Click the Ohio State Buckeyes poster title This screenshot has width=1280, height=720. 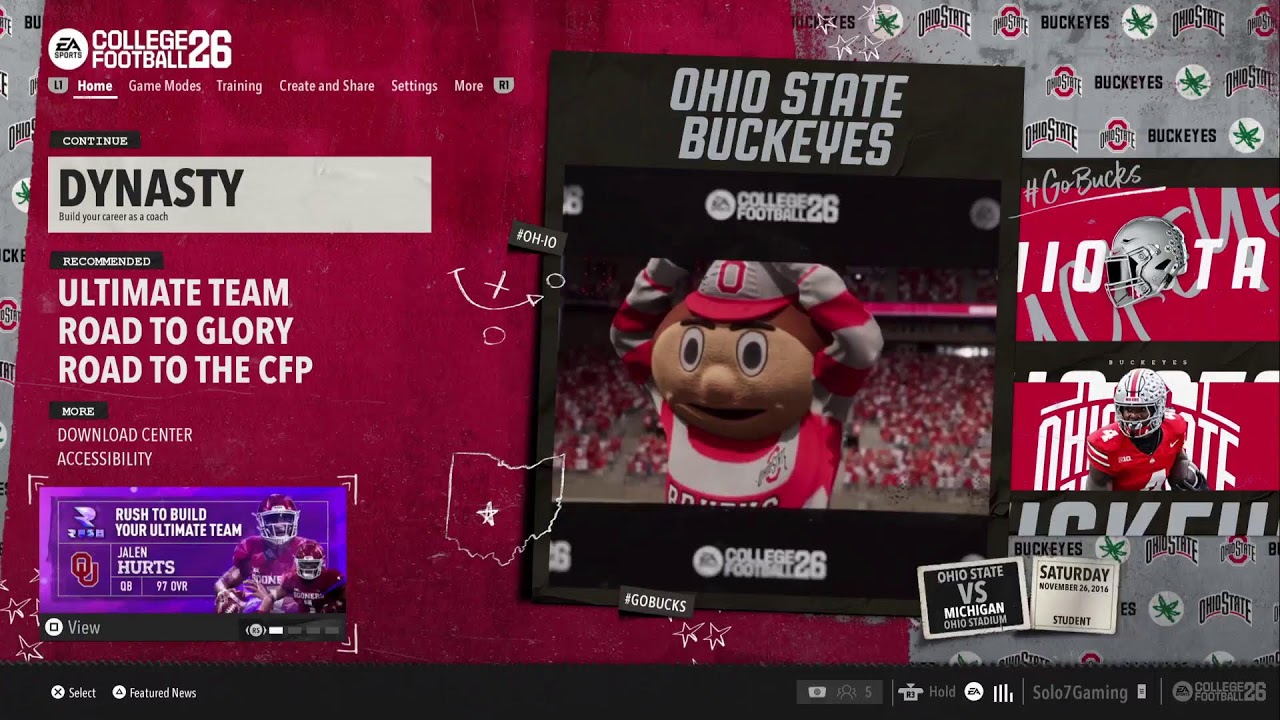click(788, 116)
